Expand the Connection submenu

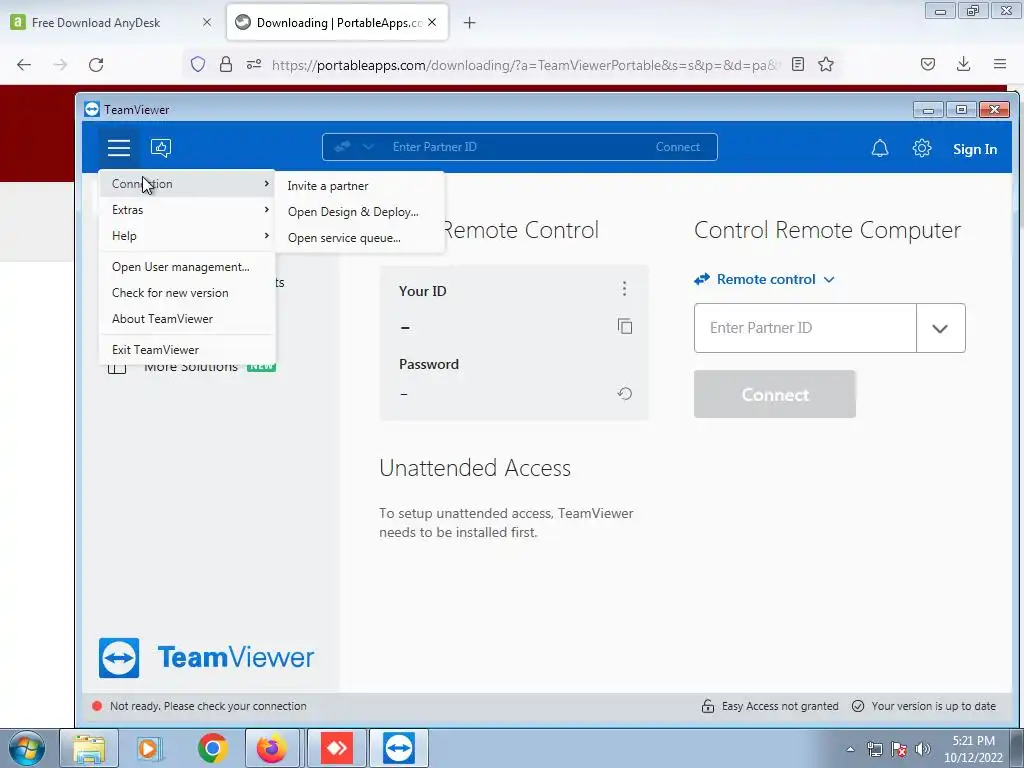point(187,184)
